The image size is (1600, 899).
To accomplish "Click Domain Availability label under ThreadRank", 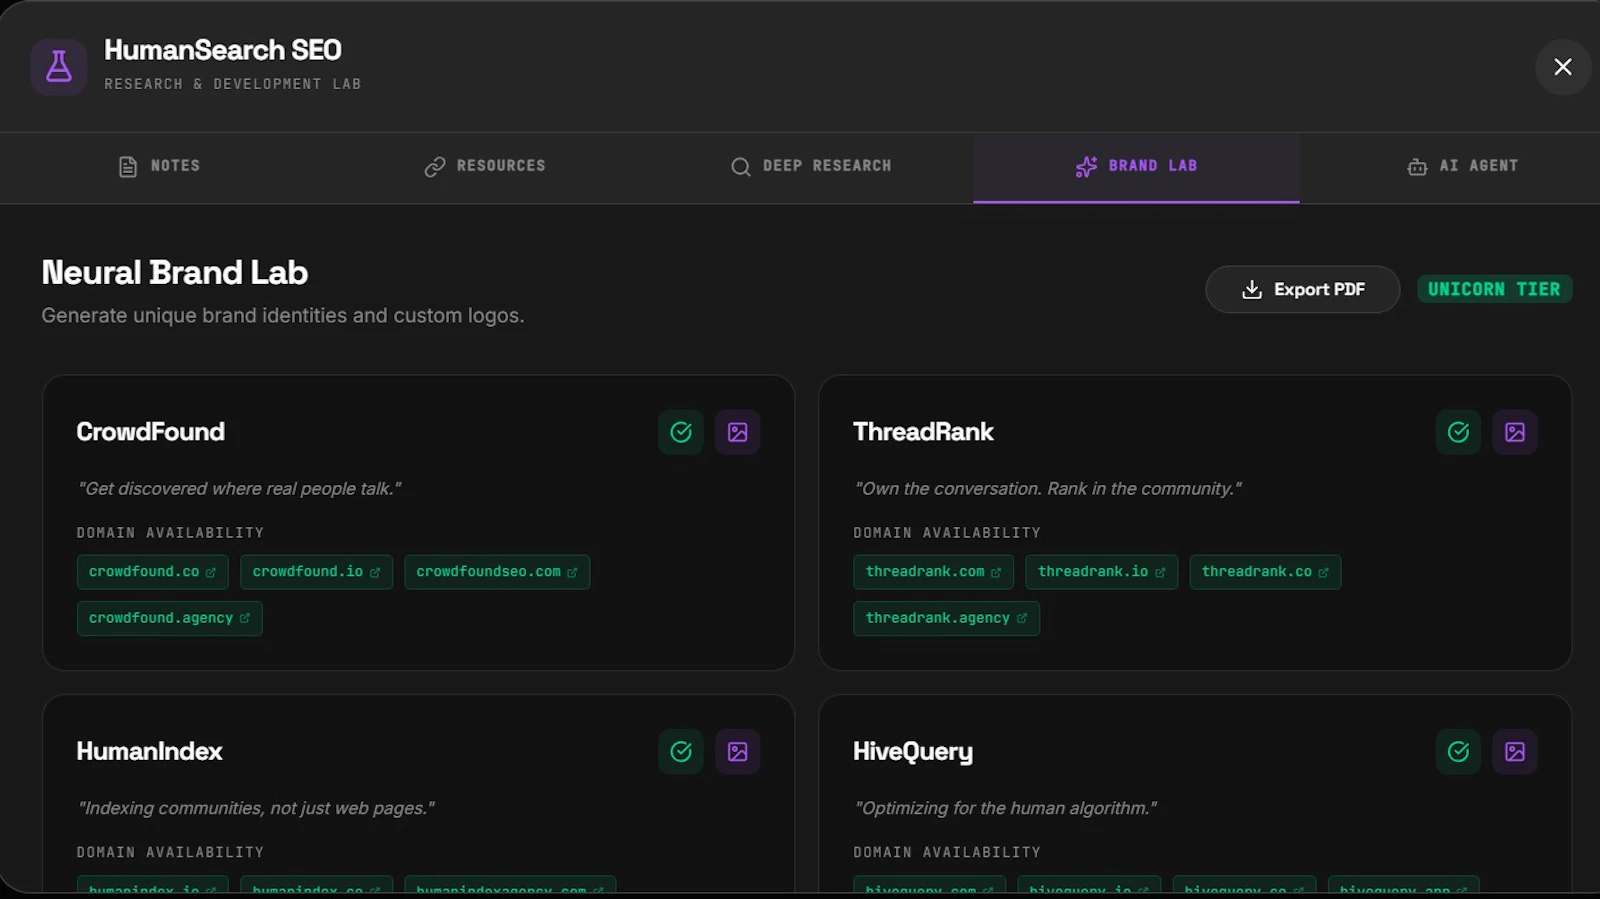I will coord(947,533).
